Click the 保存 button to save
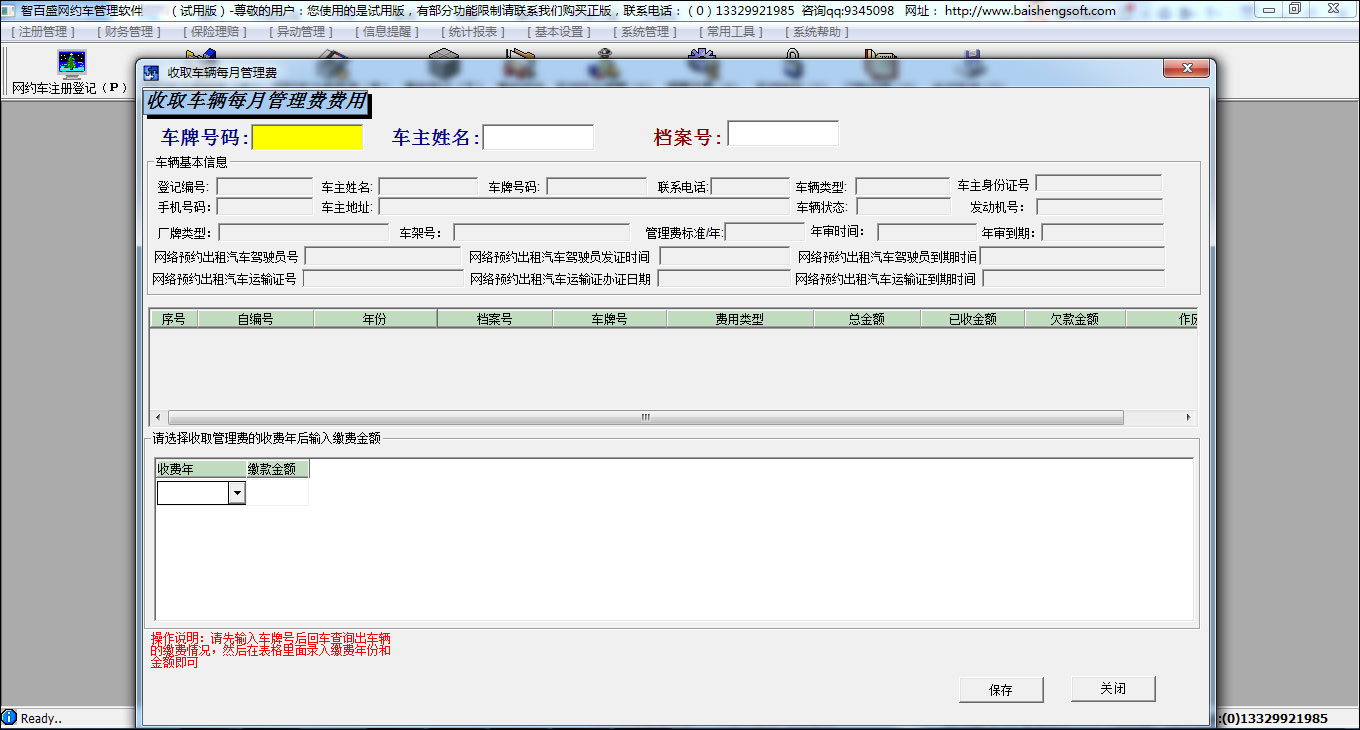This screenshot has width=1360, height=730. pyautogui.click(x=1001, y=689)
